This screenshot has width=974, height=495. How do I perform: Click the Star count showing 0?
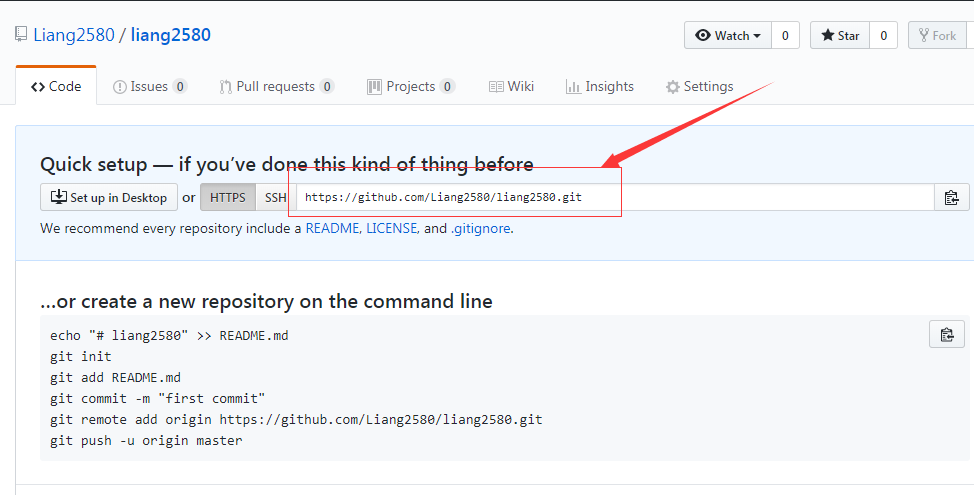pos(883,35)
